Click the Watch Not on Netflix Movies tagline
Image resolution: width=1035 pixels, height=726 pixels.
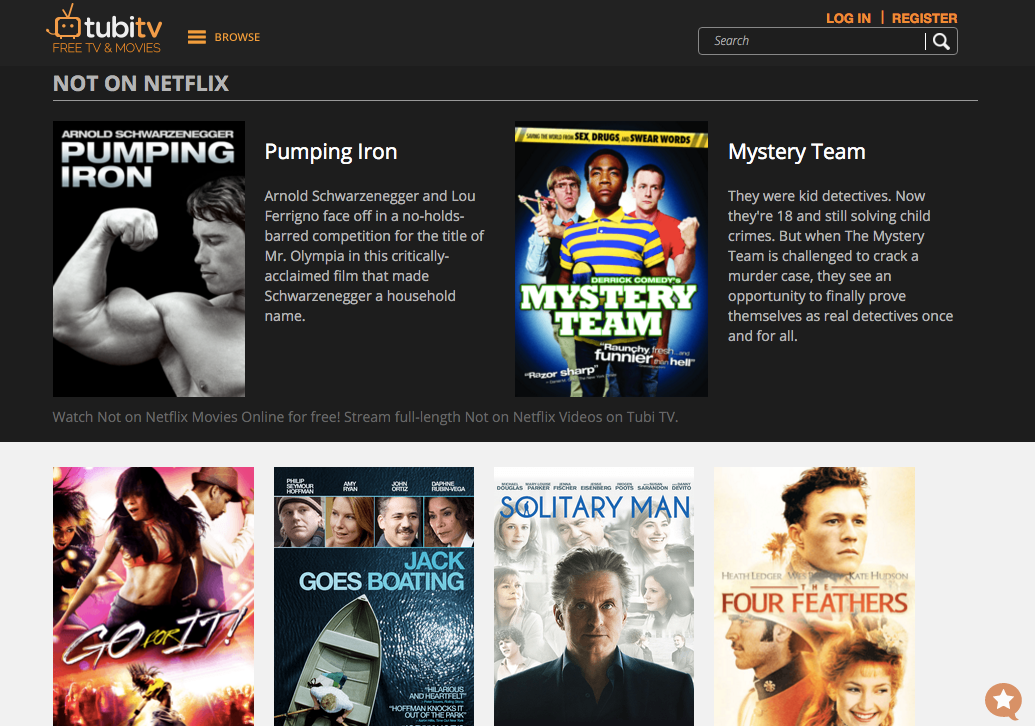coord(365,417)
